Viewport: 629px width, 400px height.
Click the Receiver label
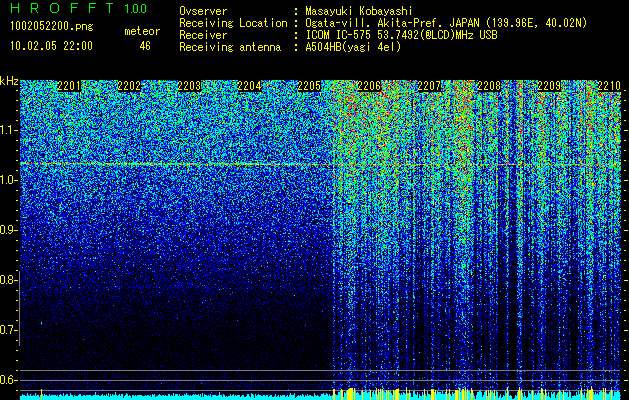tap(203, 35)
